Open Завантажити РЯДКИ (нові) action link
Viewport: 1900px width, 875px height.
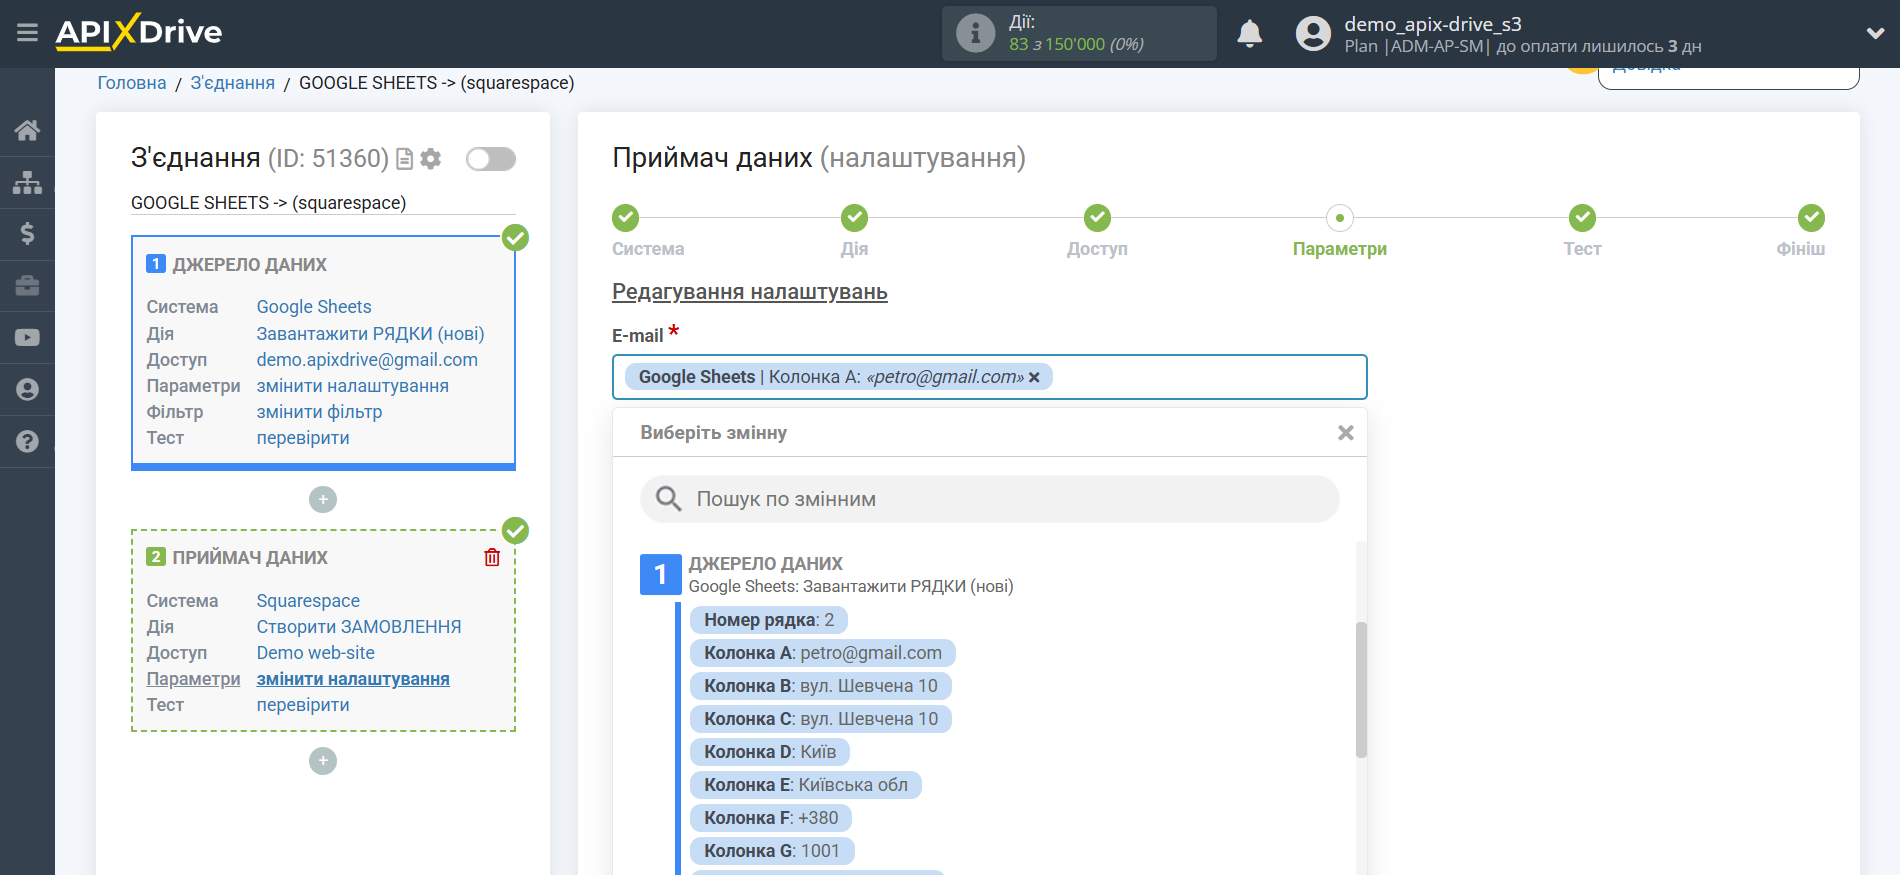point(370,334)
